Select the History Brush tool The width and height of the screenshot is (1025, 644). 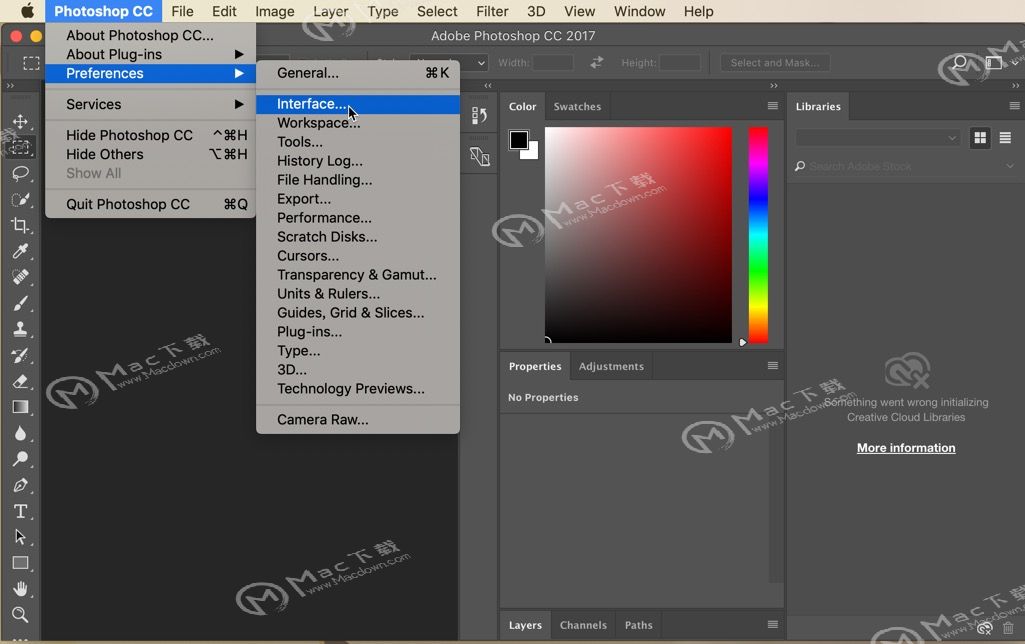click(20, 355)
